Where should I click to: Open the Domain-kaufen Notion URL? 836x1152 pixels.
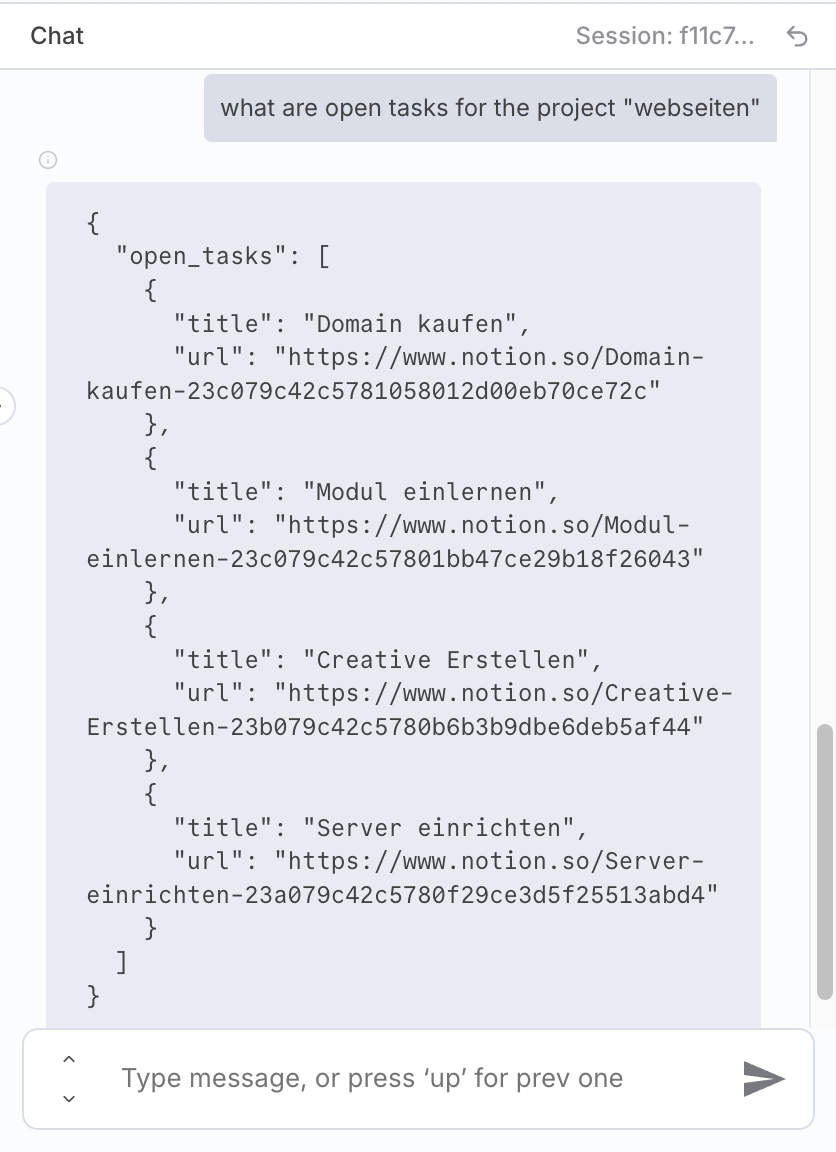[395, 374]
